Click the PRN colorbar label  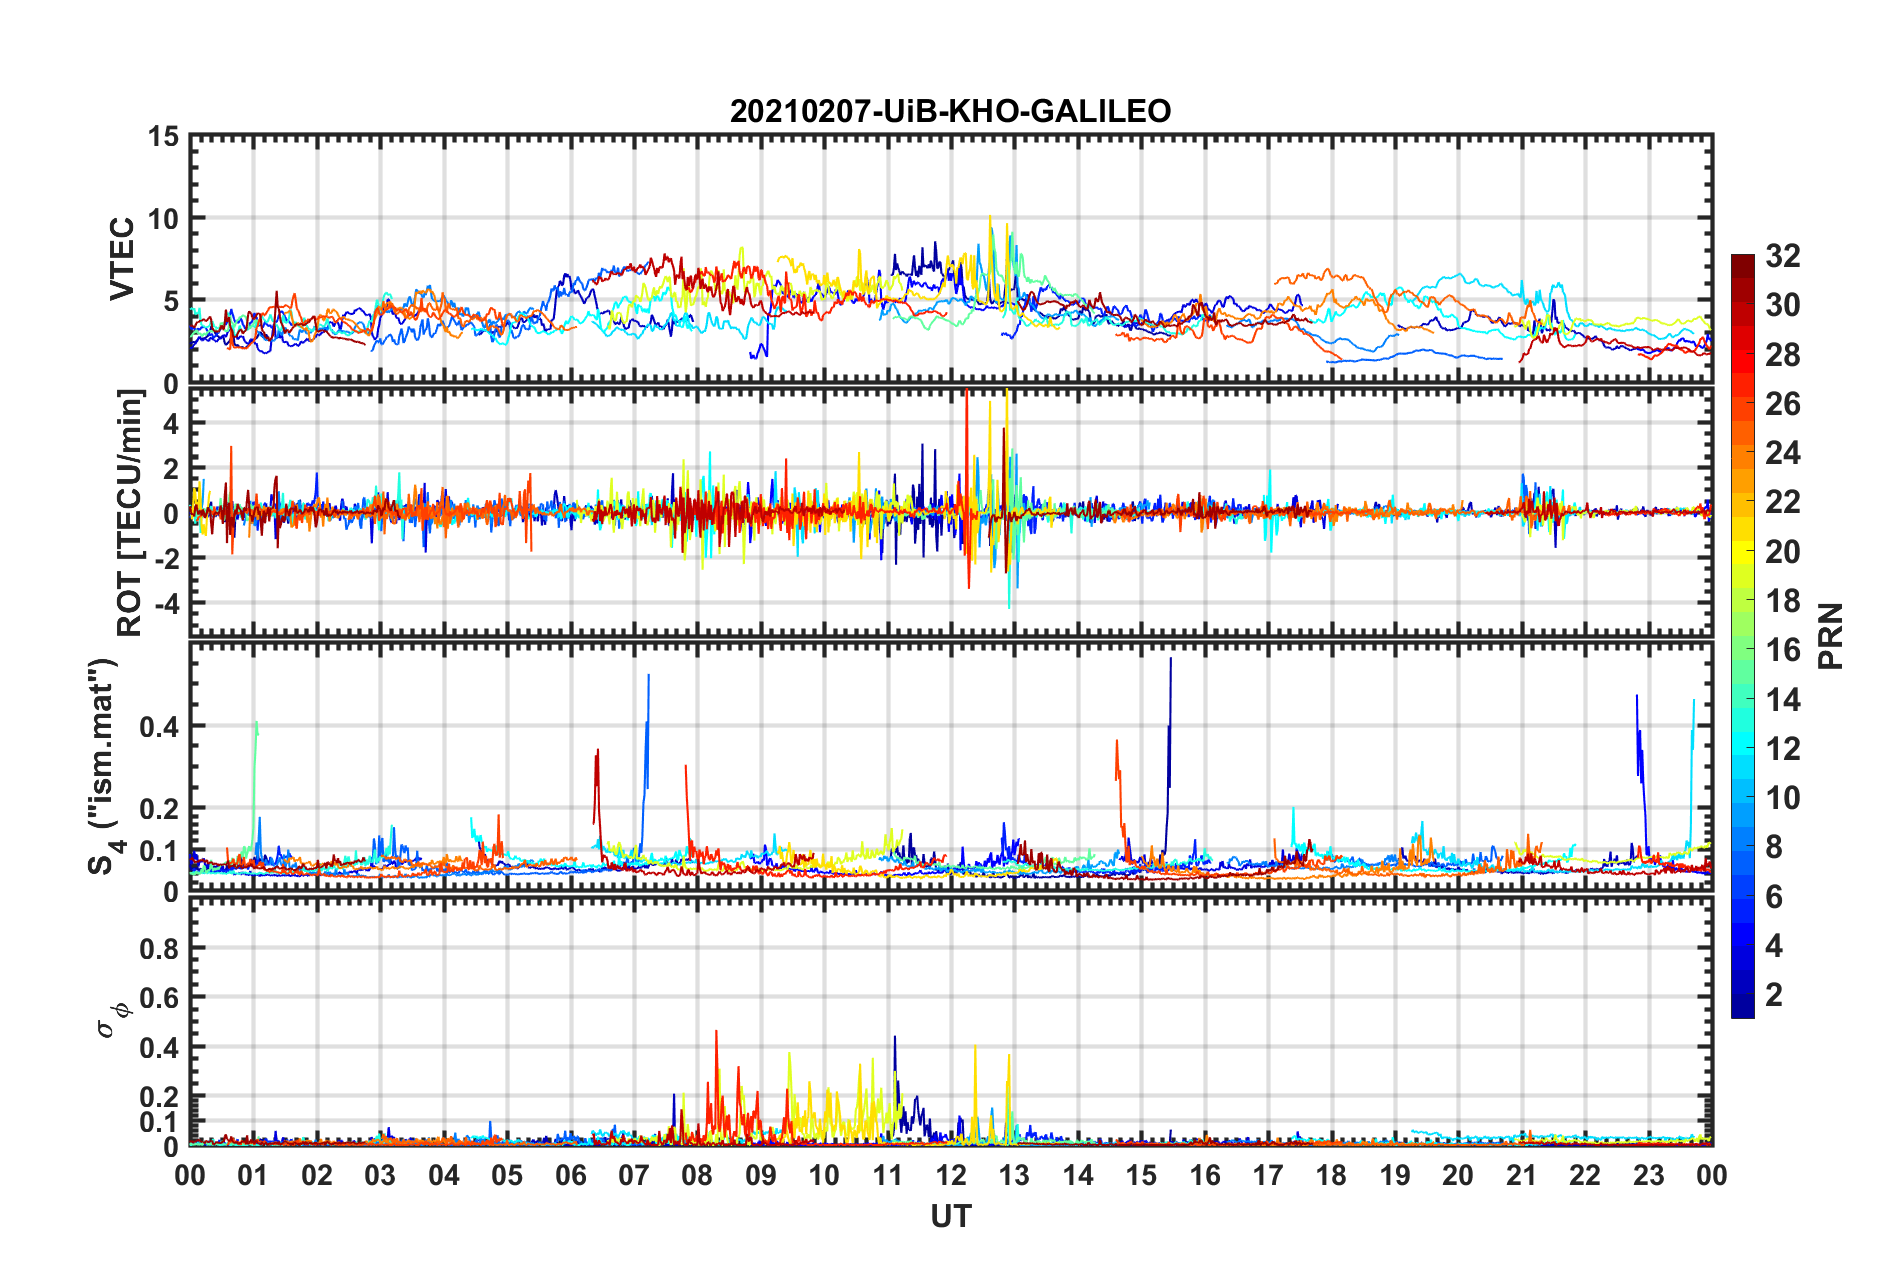click(x=1830, y=636)
